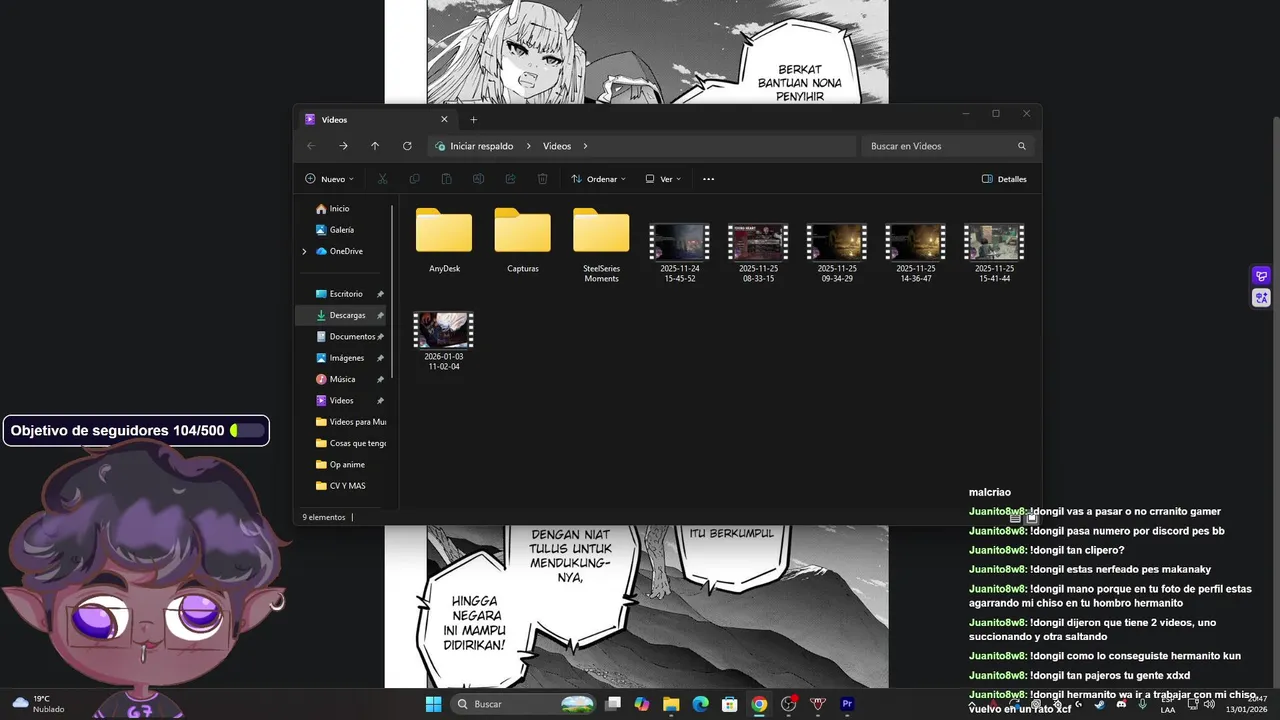Click the Cut scissors icon
The height and width of the screenshot is (720, 1280).
(x=382, y=179)
